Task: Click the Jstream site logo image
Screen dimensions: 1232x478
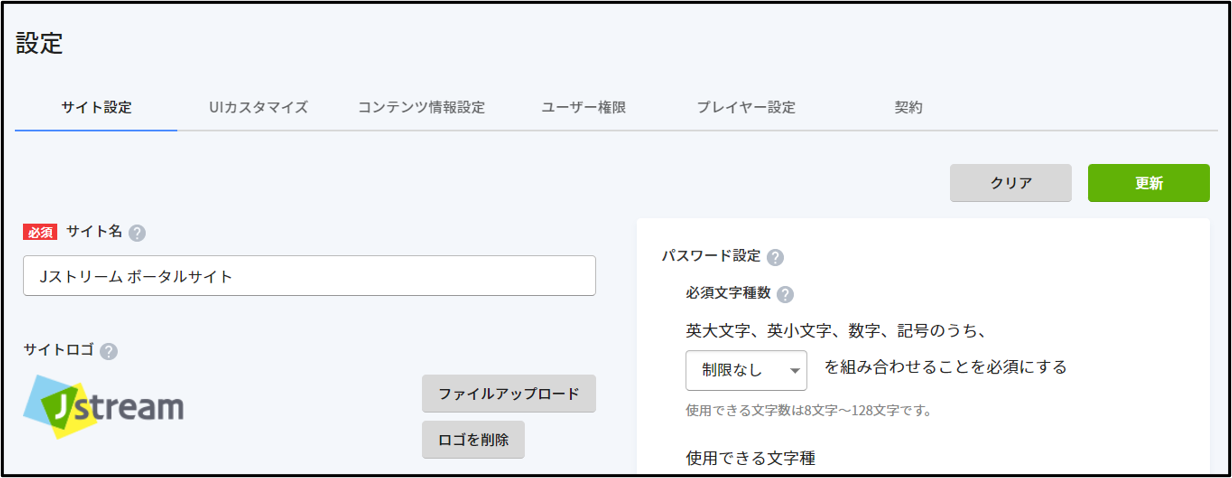Action: pyautogui.click(x=104, y=406)
